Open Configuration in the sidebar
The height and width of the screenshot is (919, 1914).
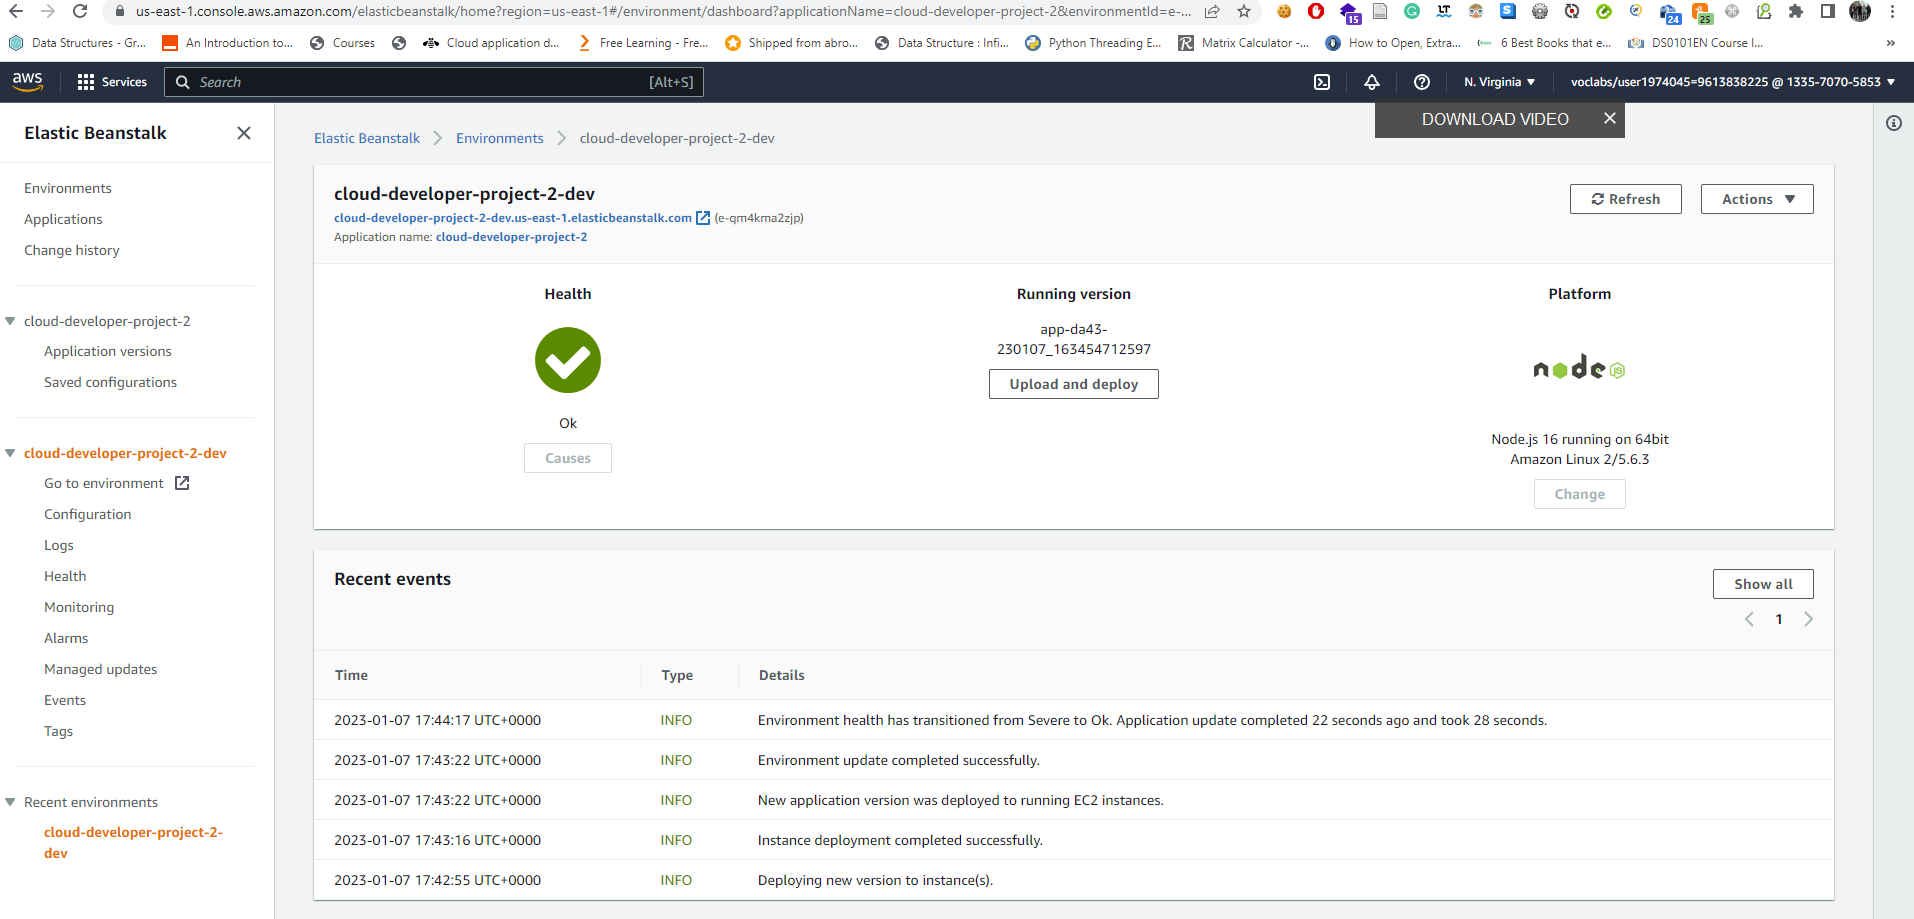click(88, 514)
